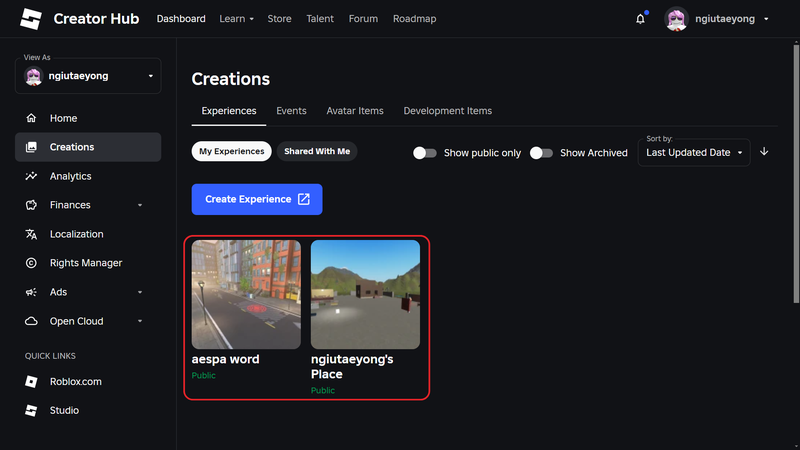This screenshot has height=450, width=800.
Task: Reverse sort order with arrow icon
Action: coord(765,152)
